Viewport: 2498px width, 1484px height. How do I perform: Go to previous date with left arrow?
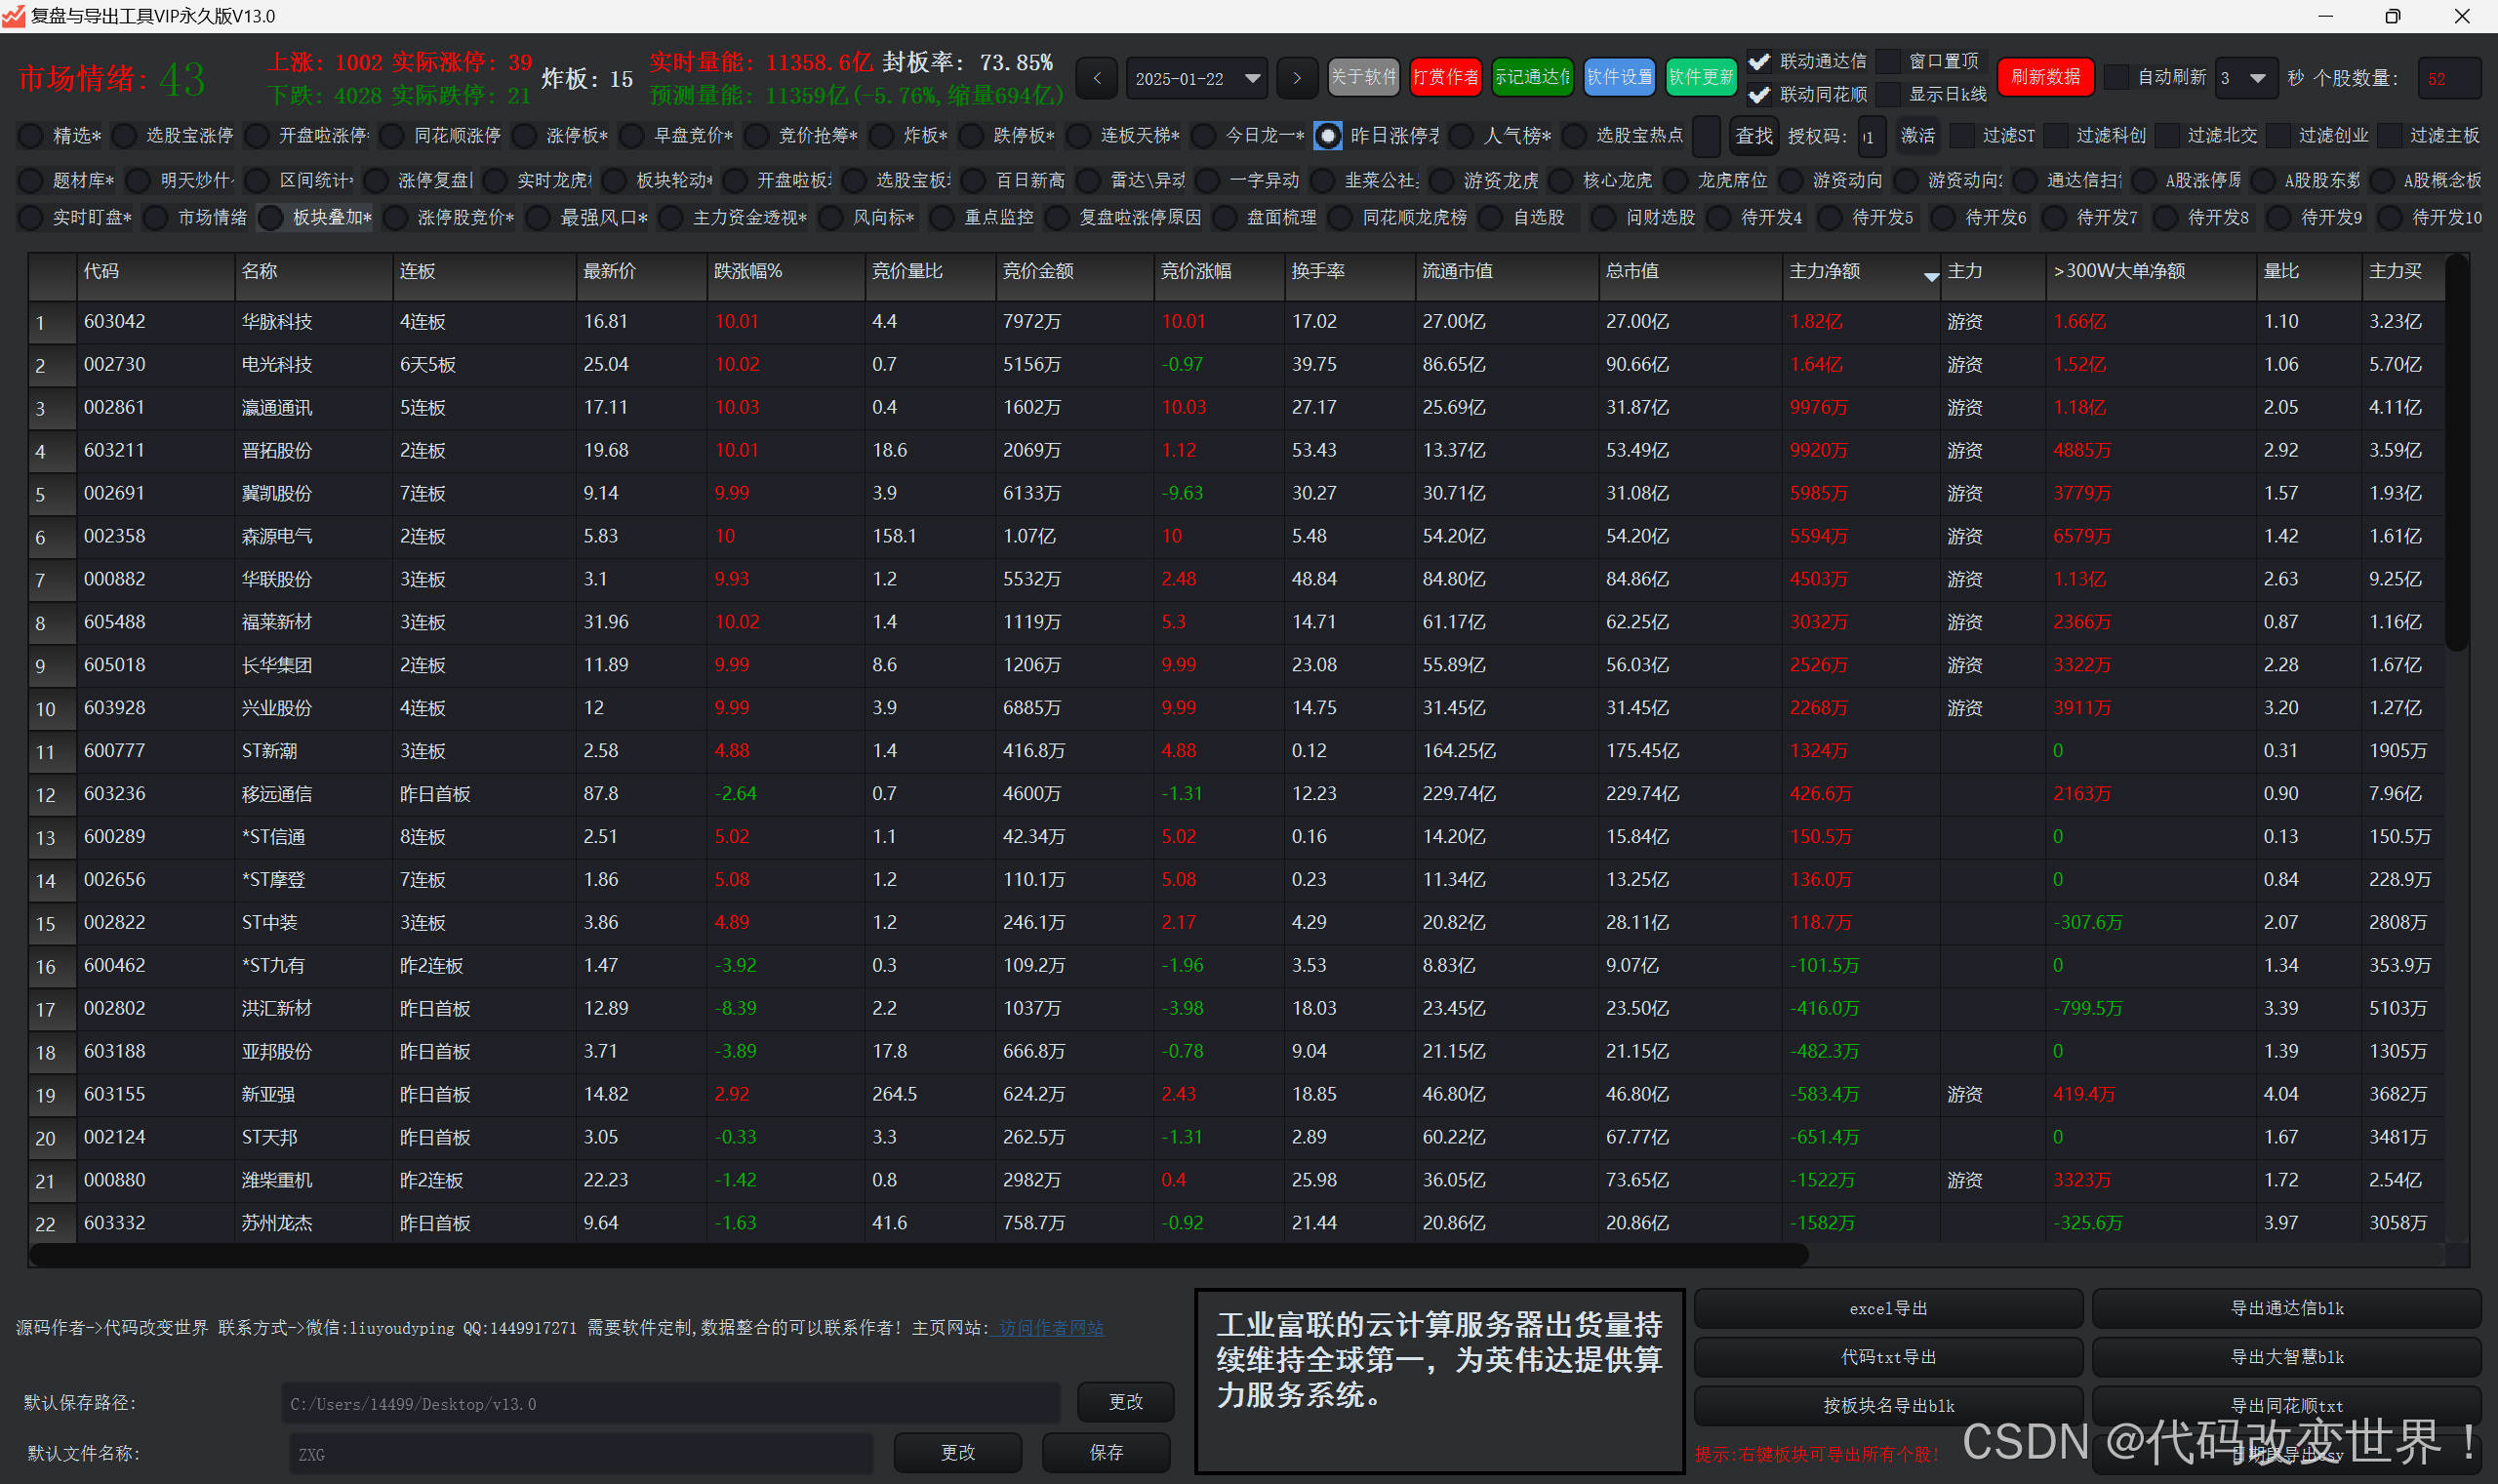1097,78
